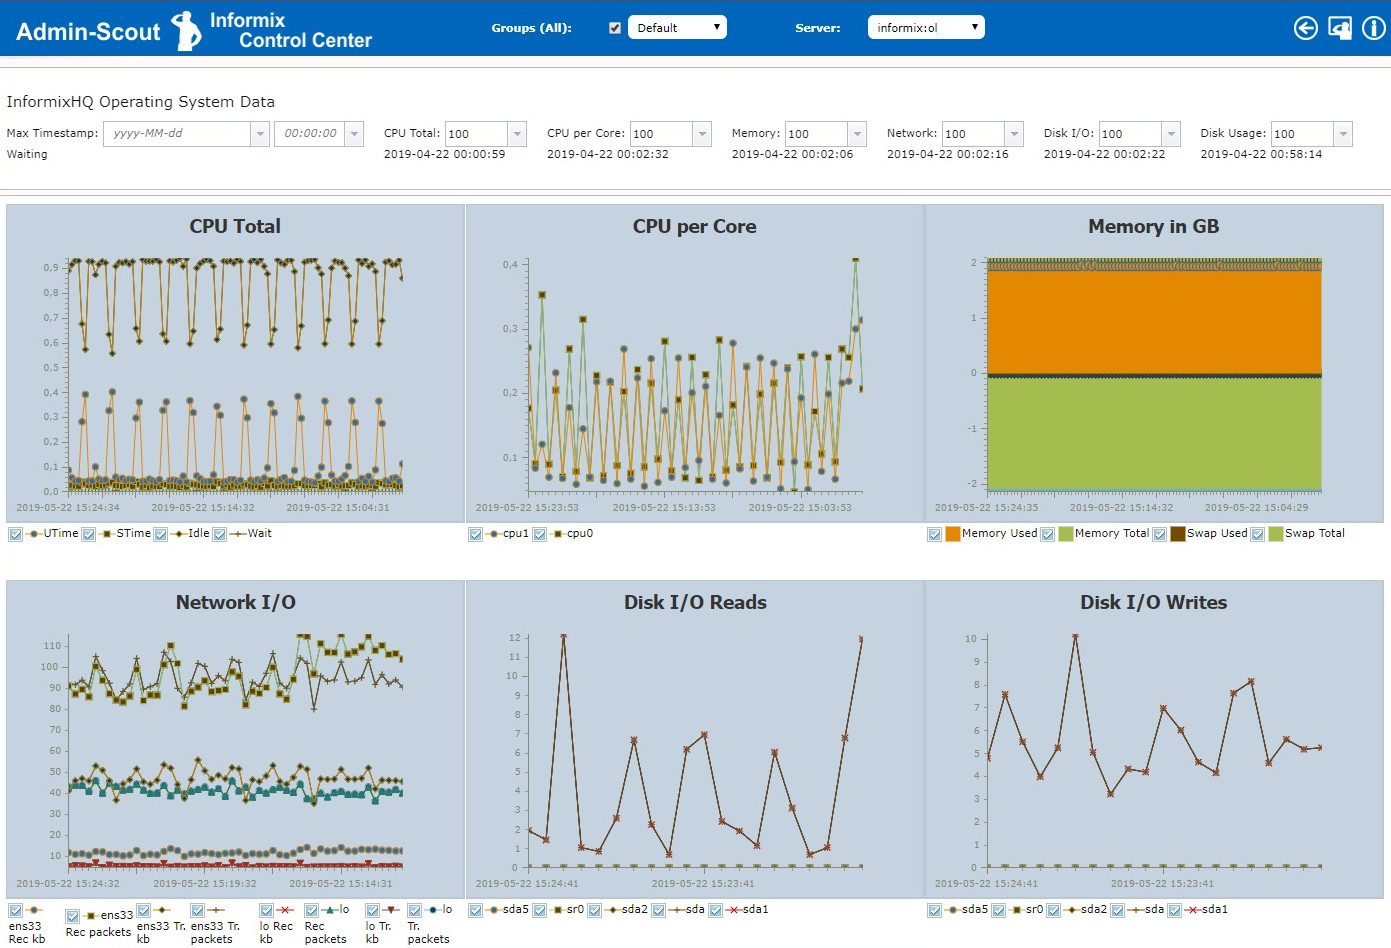Image resolution: width=1391 pixels, height=948 pixels.
Task: Toggle sda1 checkbox under Disk I/O Writes
Action: (x=1175, y=910)
